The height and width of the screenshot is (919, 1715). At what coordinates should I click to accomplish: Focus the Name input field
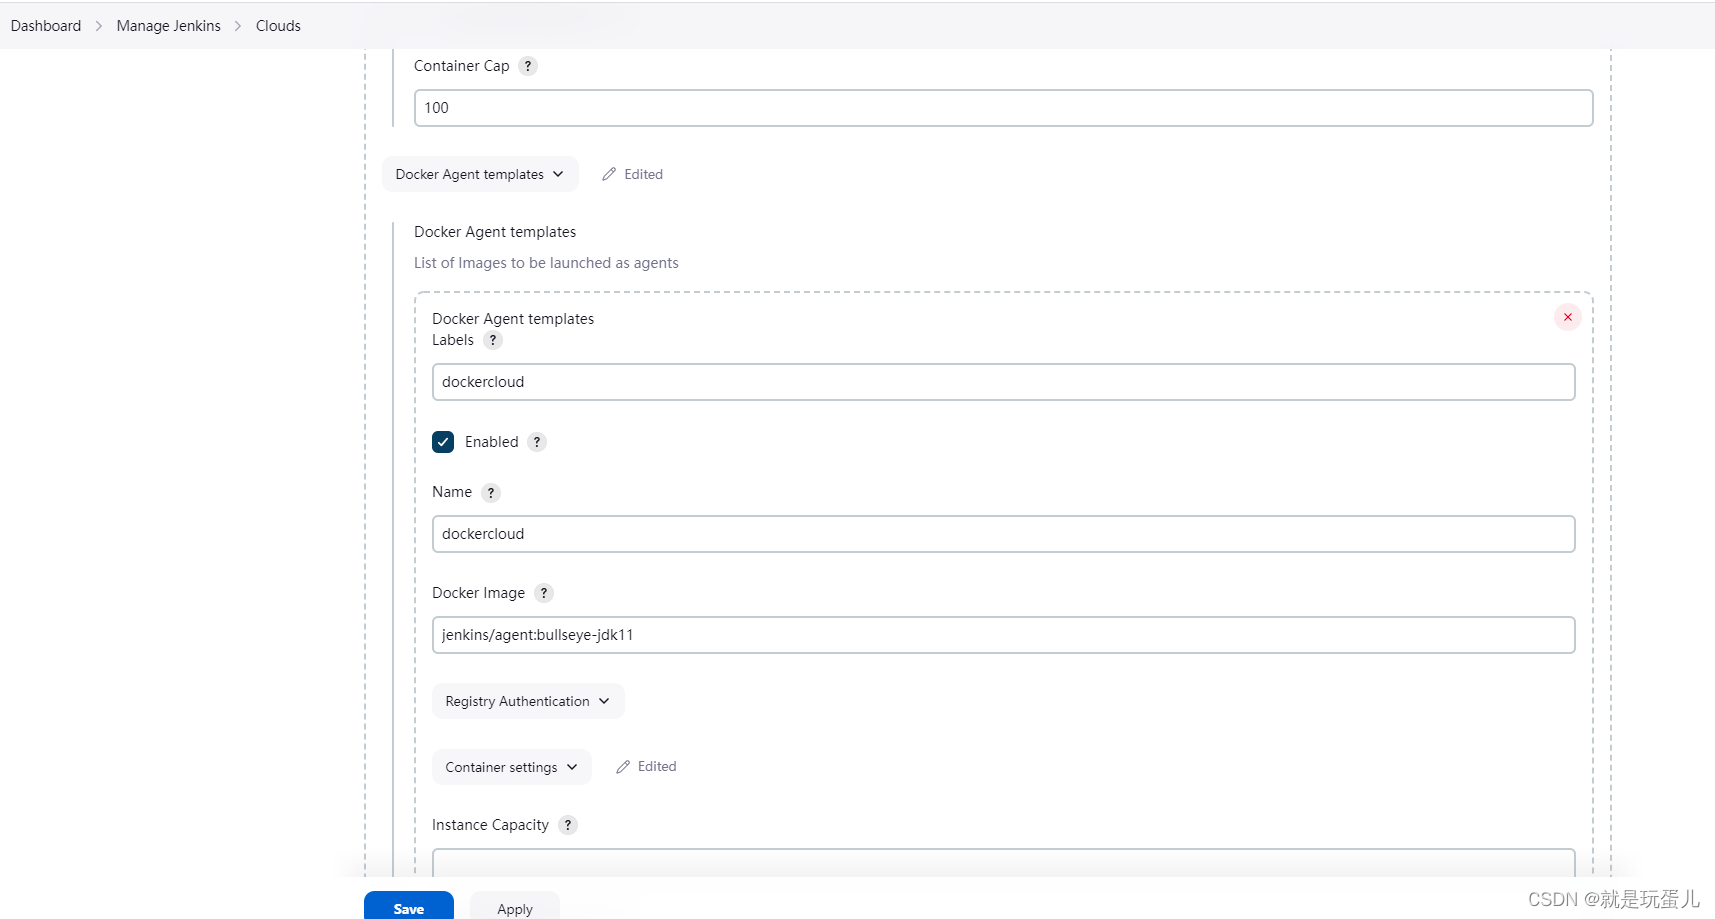1003,534
